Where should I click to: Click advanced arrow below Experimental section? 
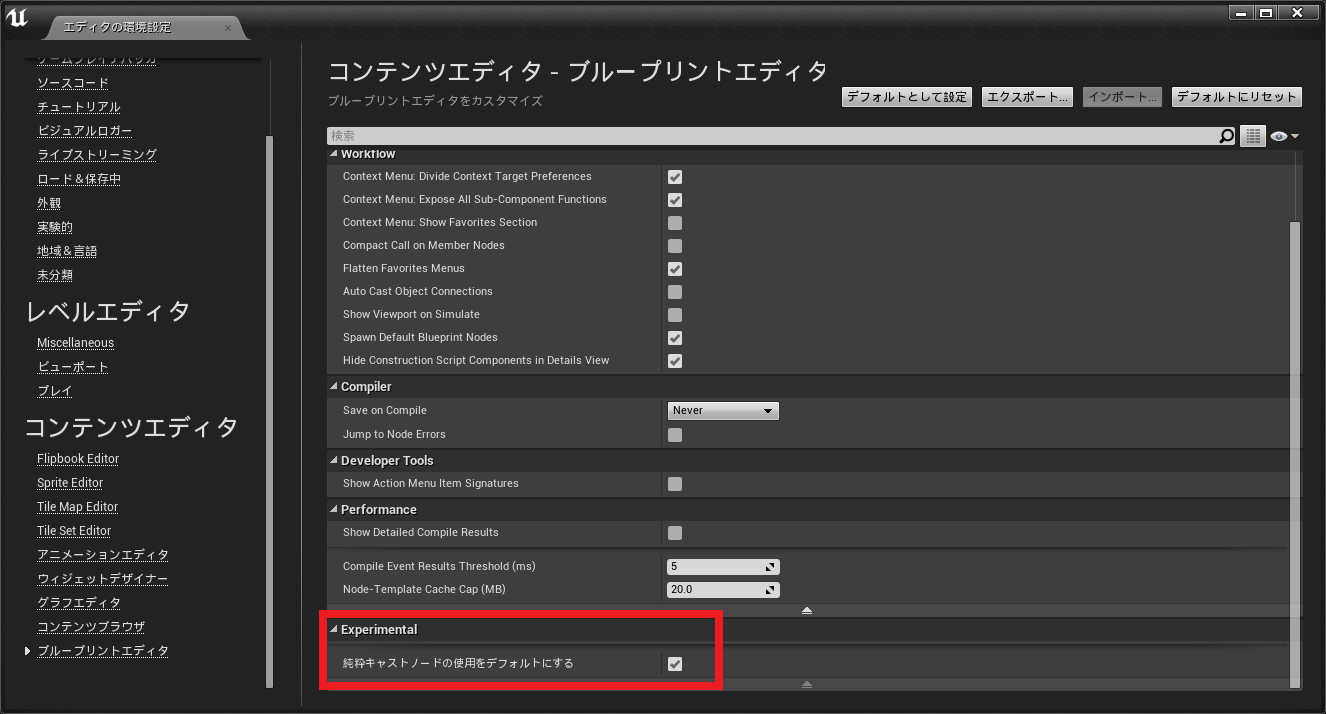coord(807,685)
